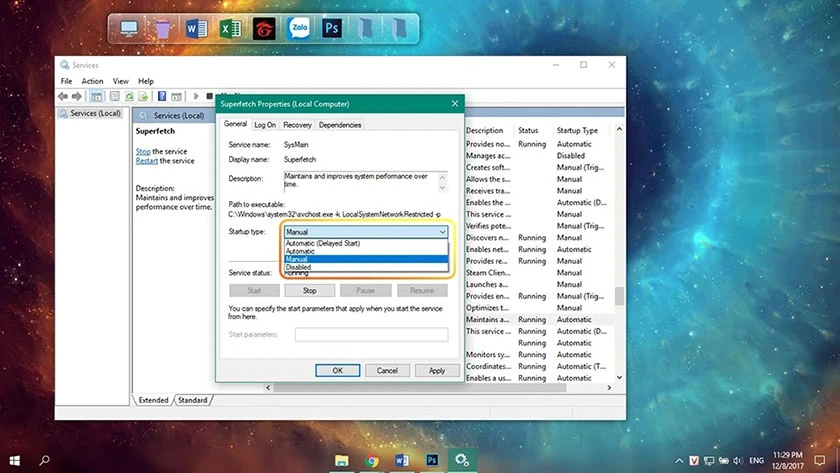Switch to the Log On tab
The width and height of the screenshot is (840, 473).
click(265, 125)
